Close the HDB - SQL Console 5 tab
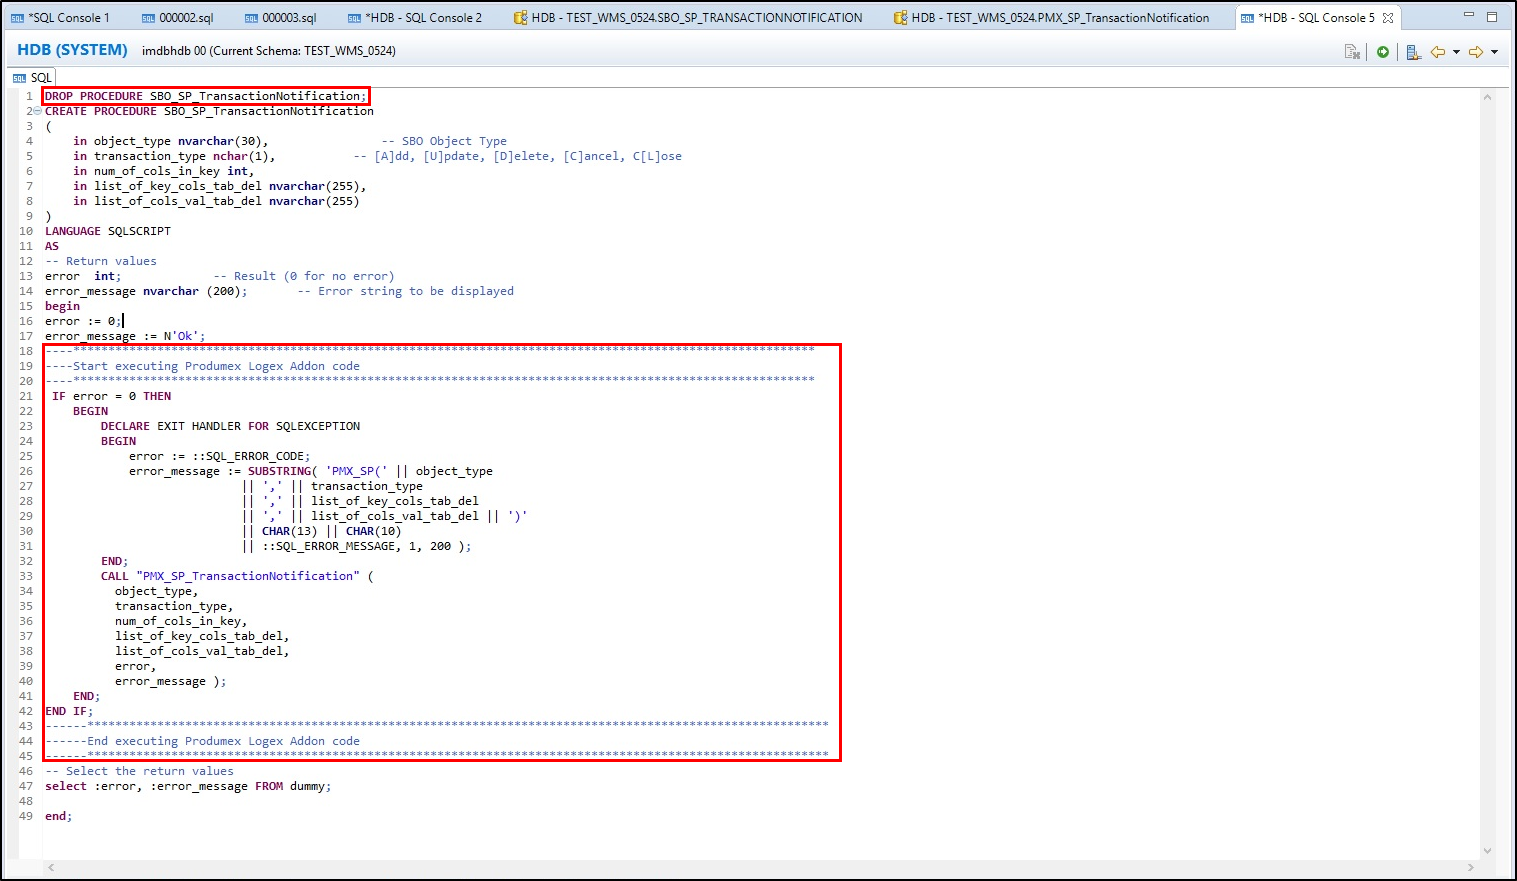 tap(1388, 18)
